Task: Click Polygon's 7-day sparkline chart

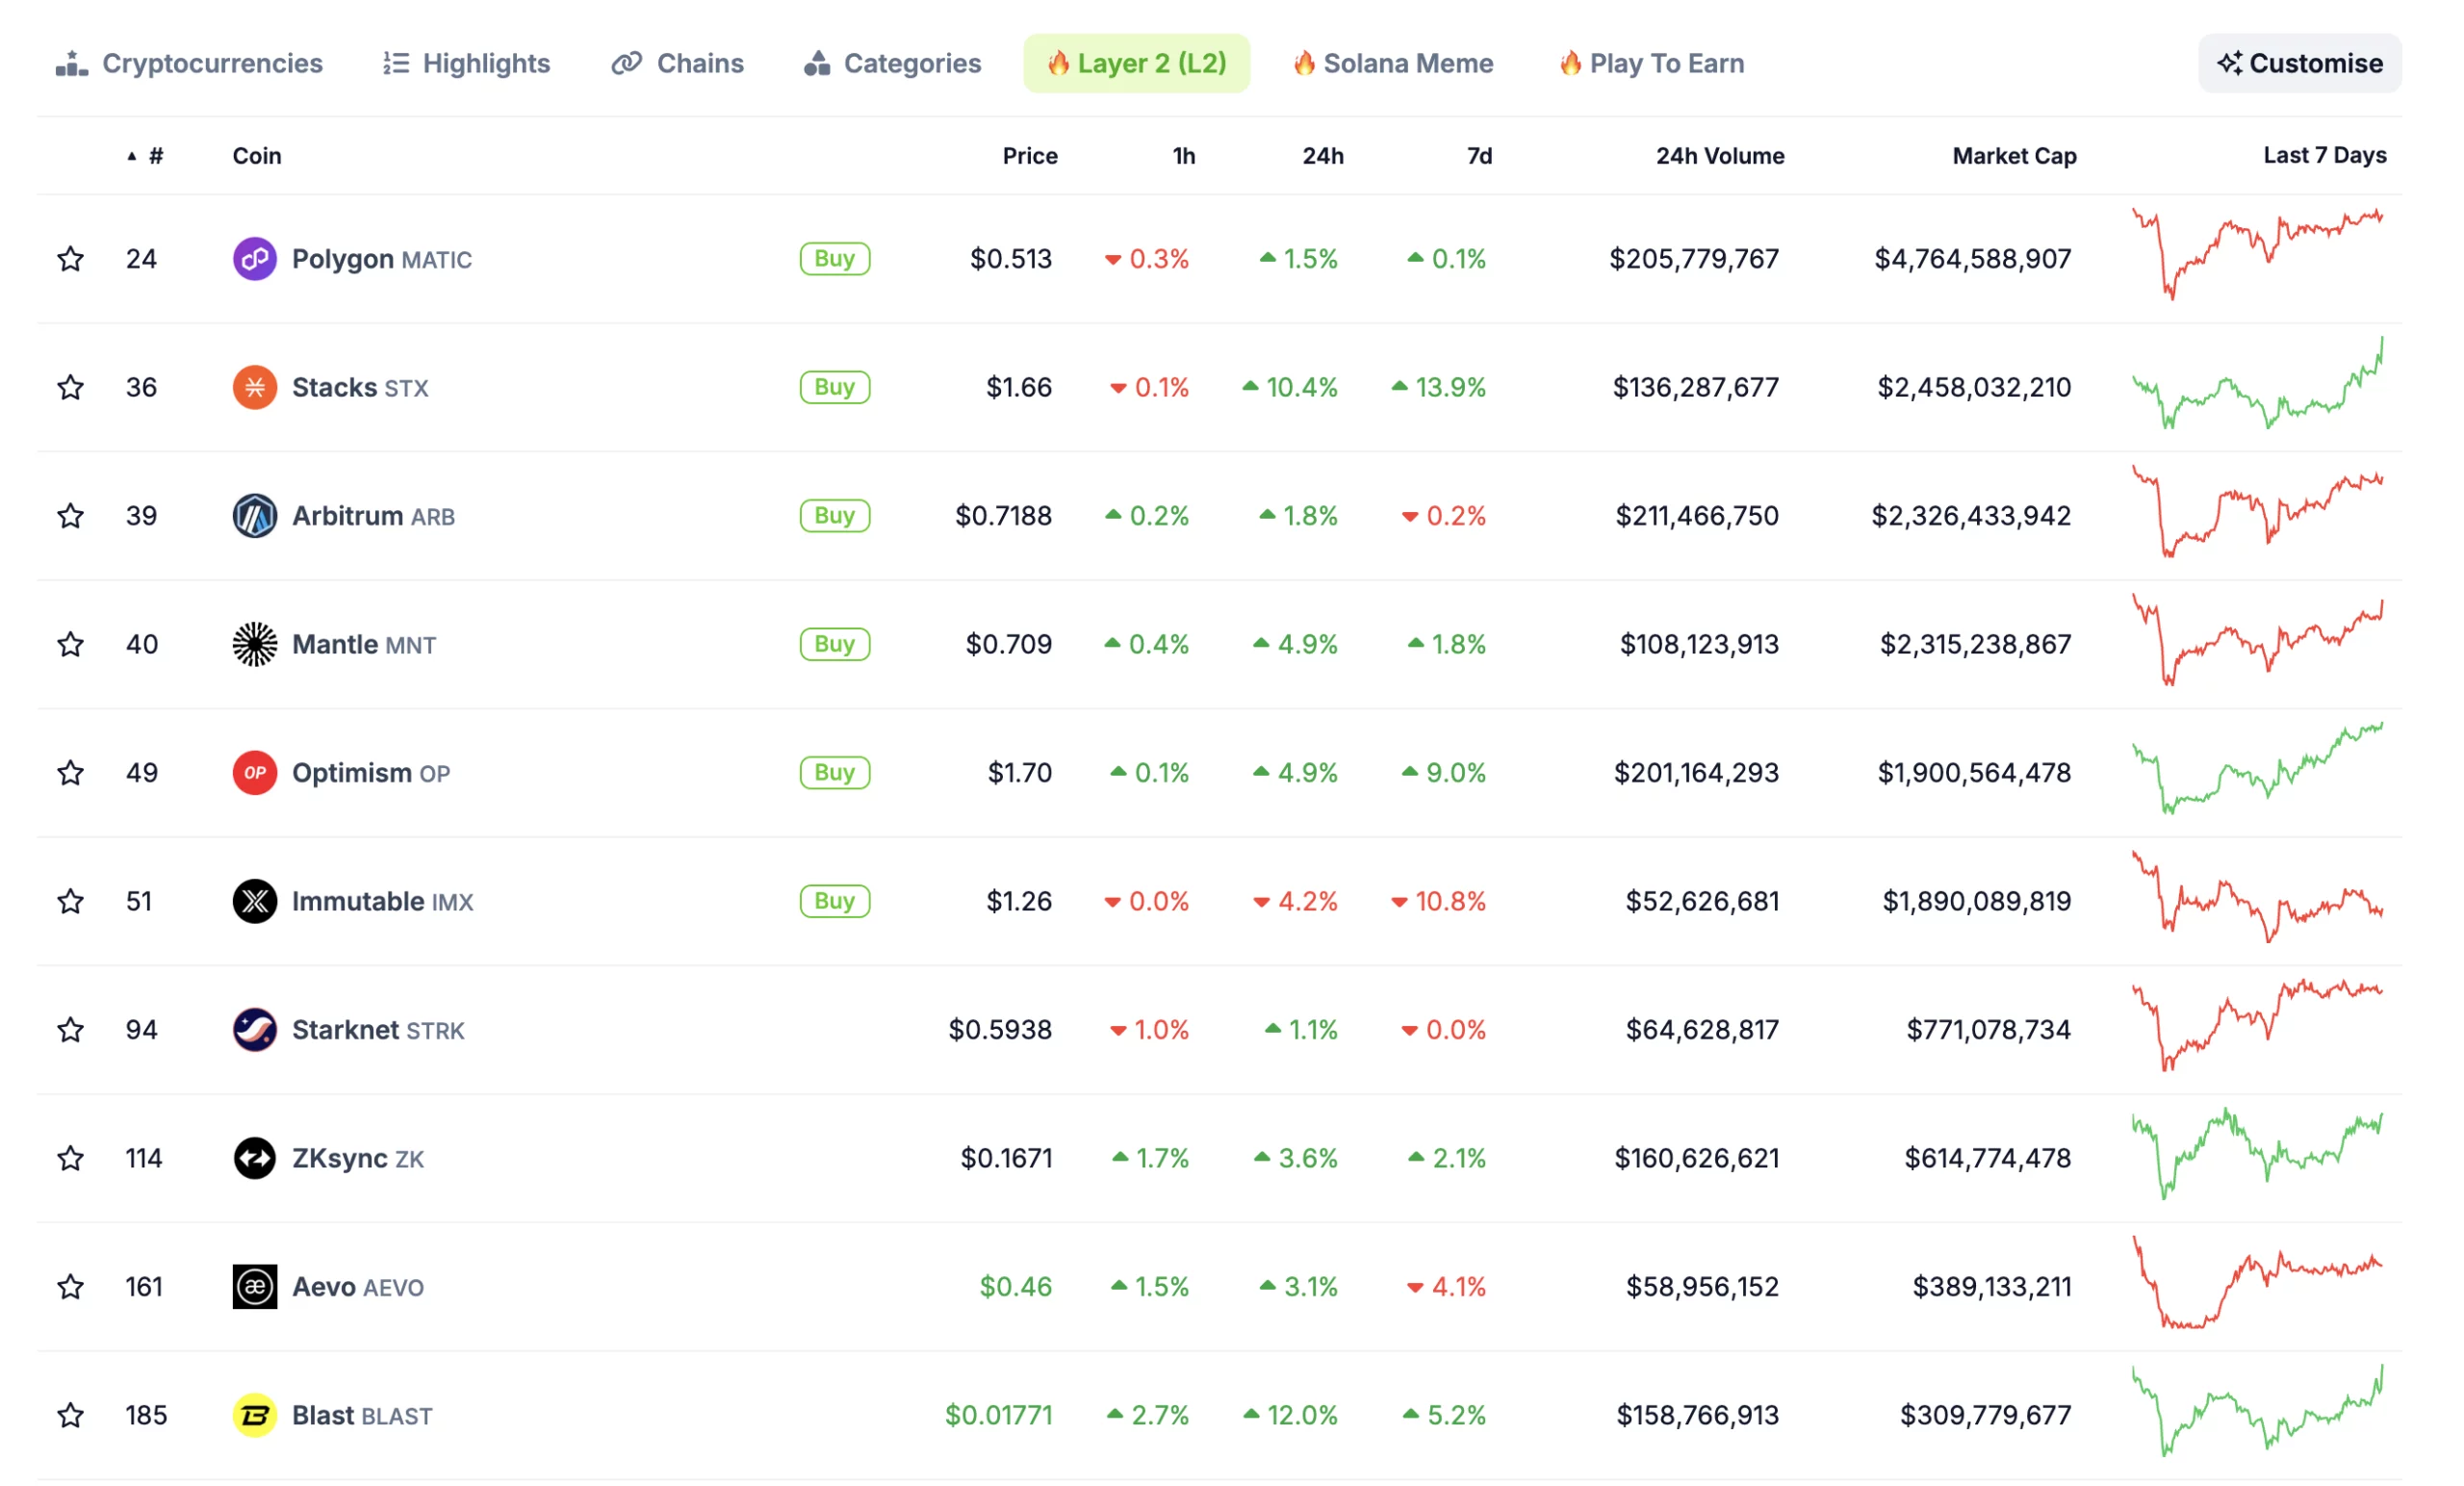Action: click(2258, 254)
